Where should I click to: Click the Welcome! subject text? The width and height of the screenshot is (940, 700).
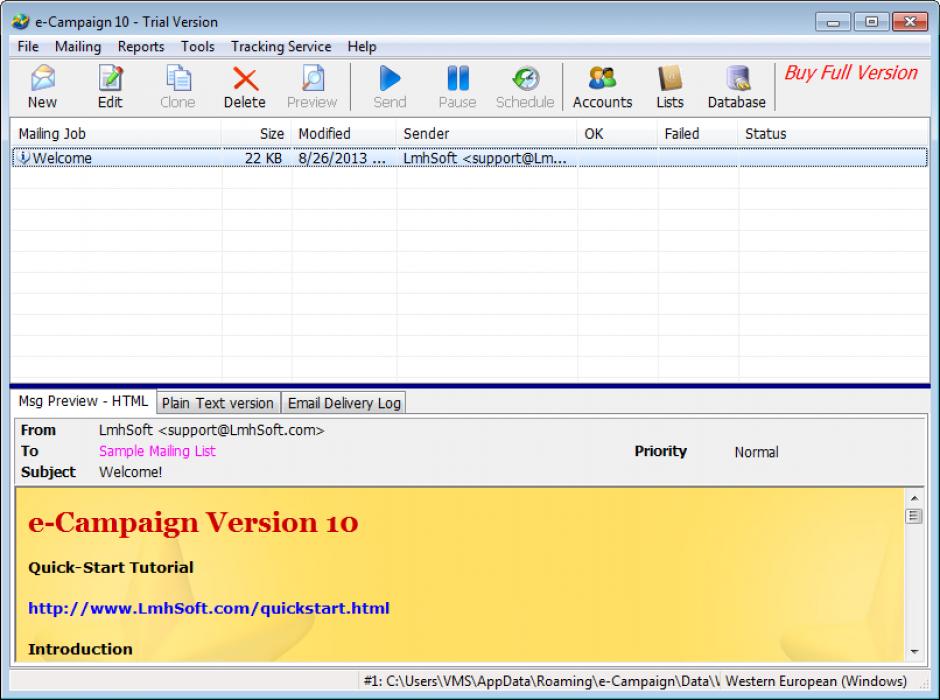tap(131, 472)
